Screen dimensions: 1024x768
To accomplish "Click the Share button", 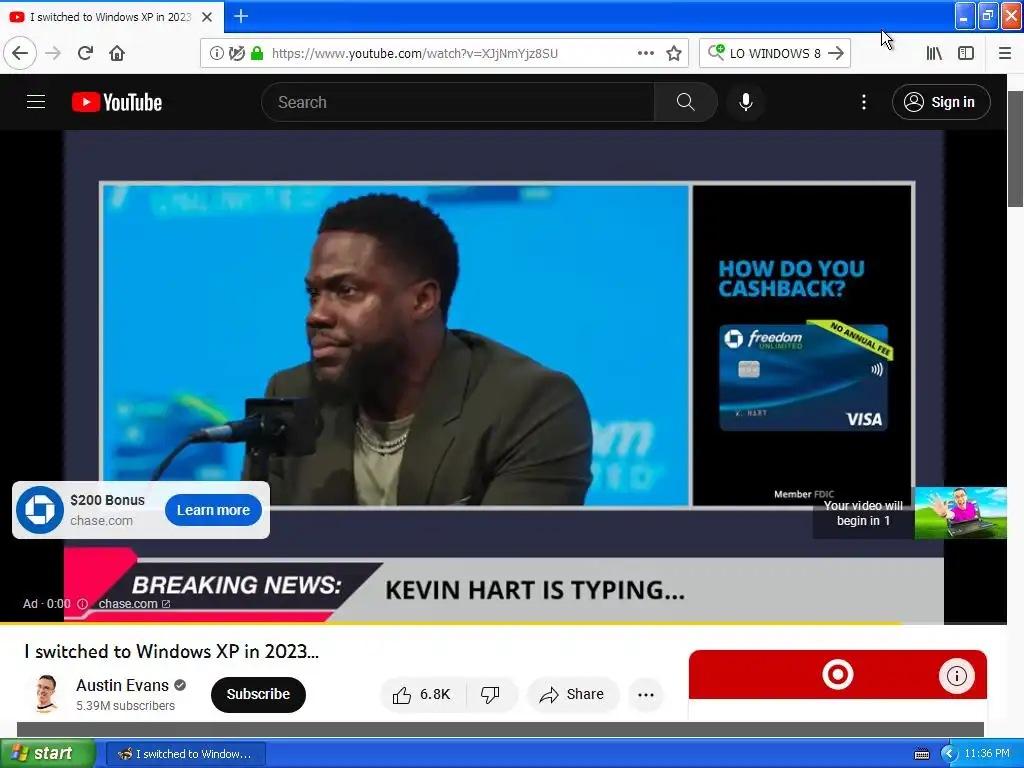I will point(572,694).
